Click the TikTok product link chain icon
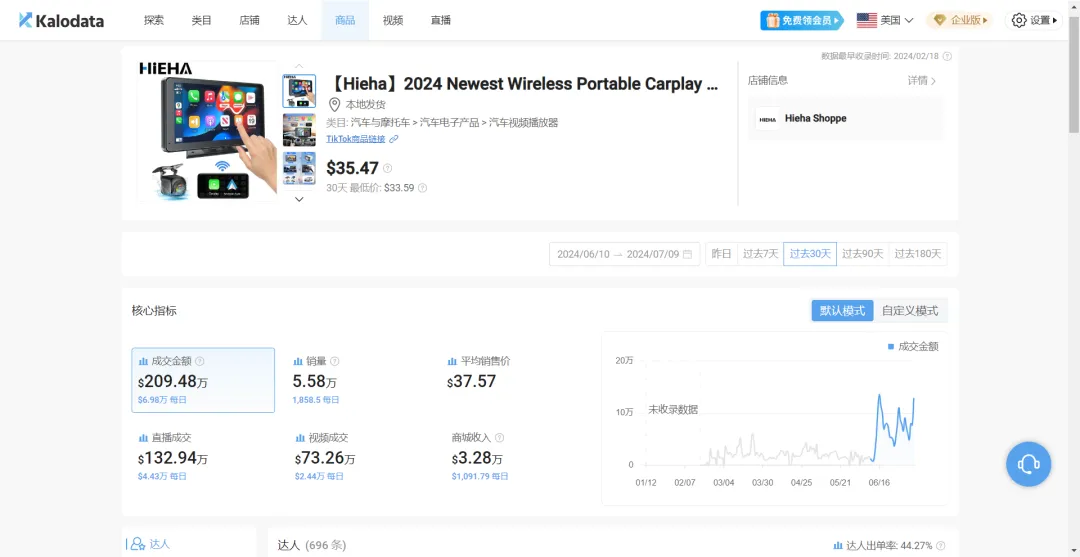The height and width of the screenshot is (557, 1080). (394, 139)
